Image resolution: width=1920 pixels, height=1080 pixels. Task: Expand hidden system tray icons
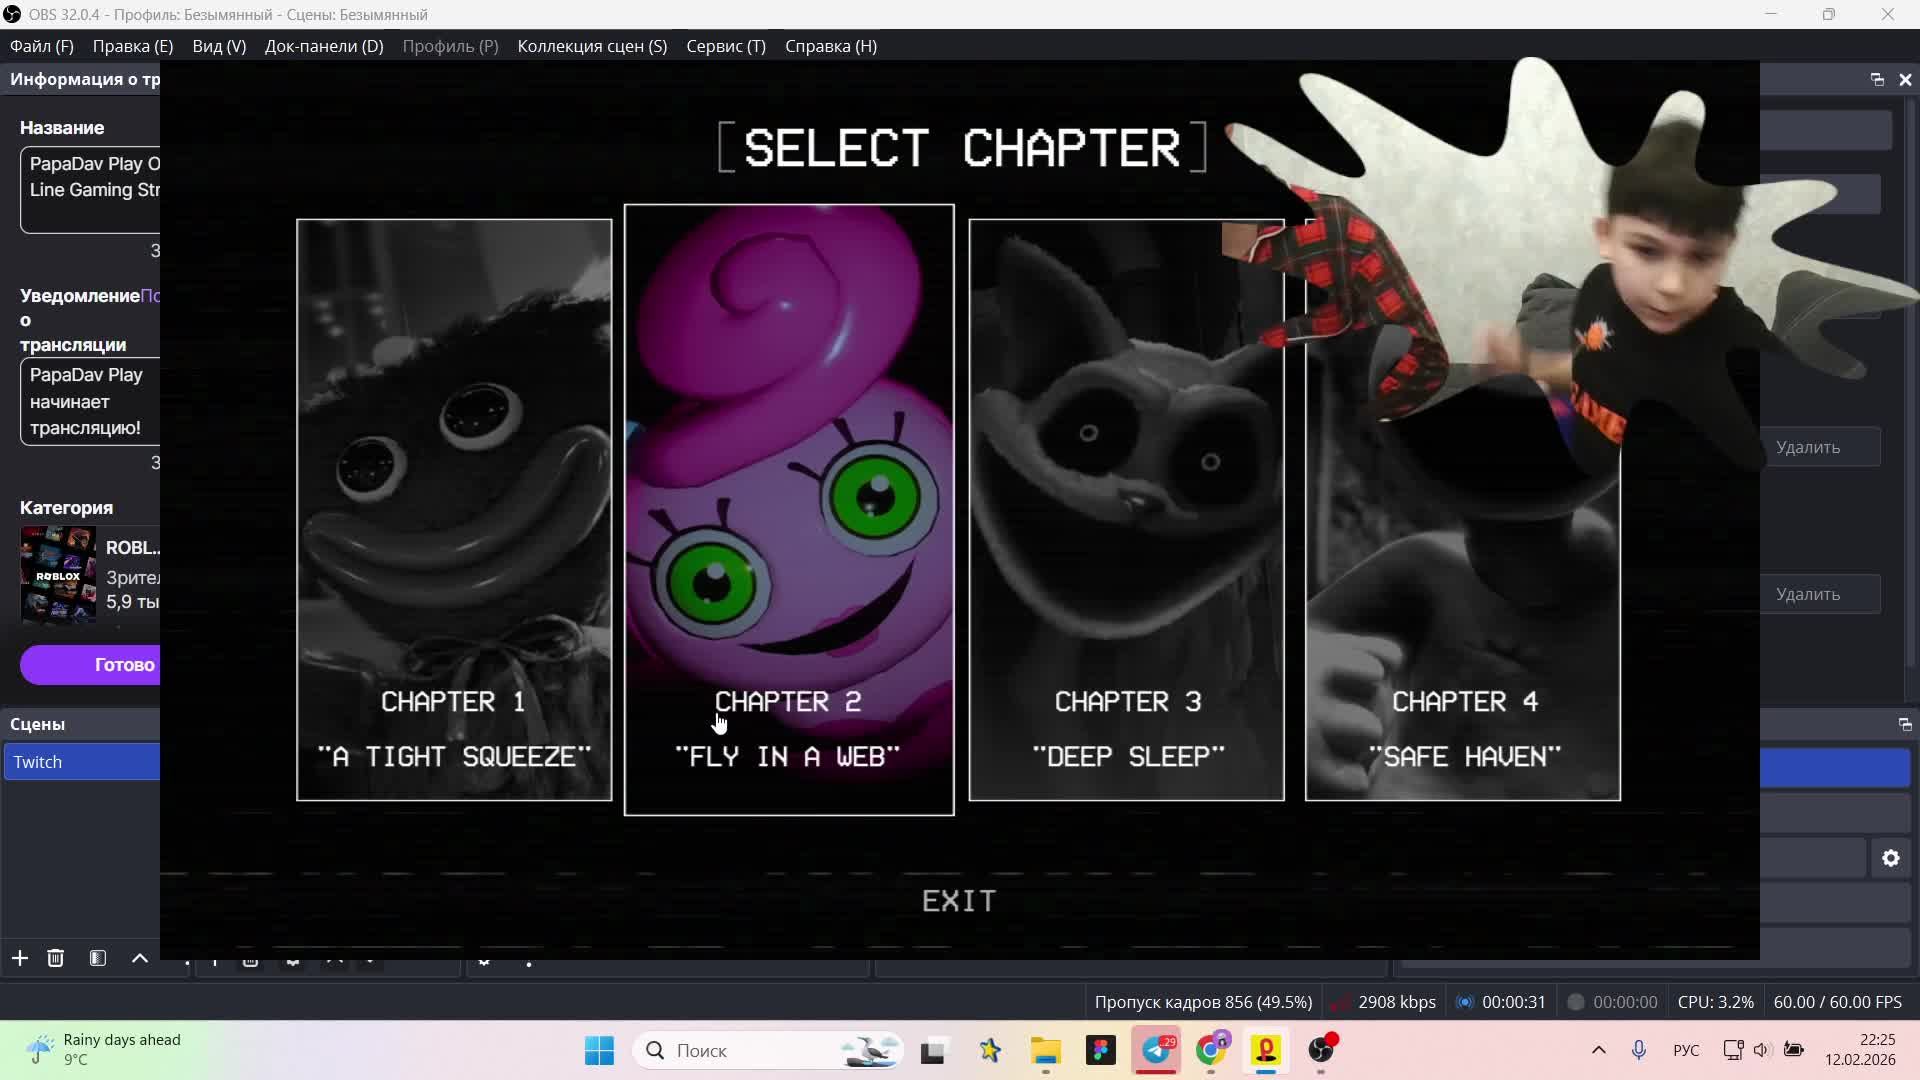(1598, 1050)
